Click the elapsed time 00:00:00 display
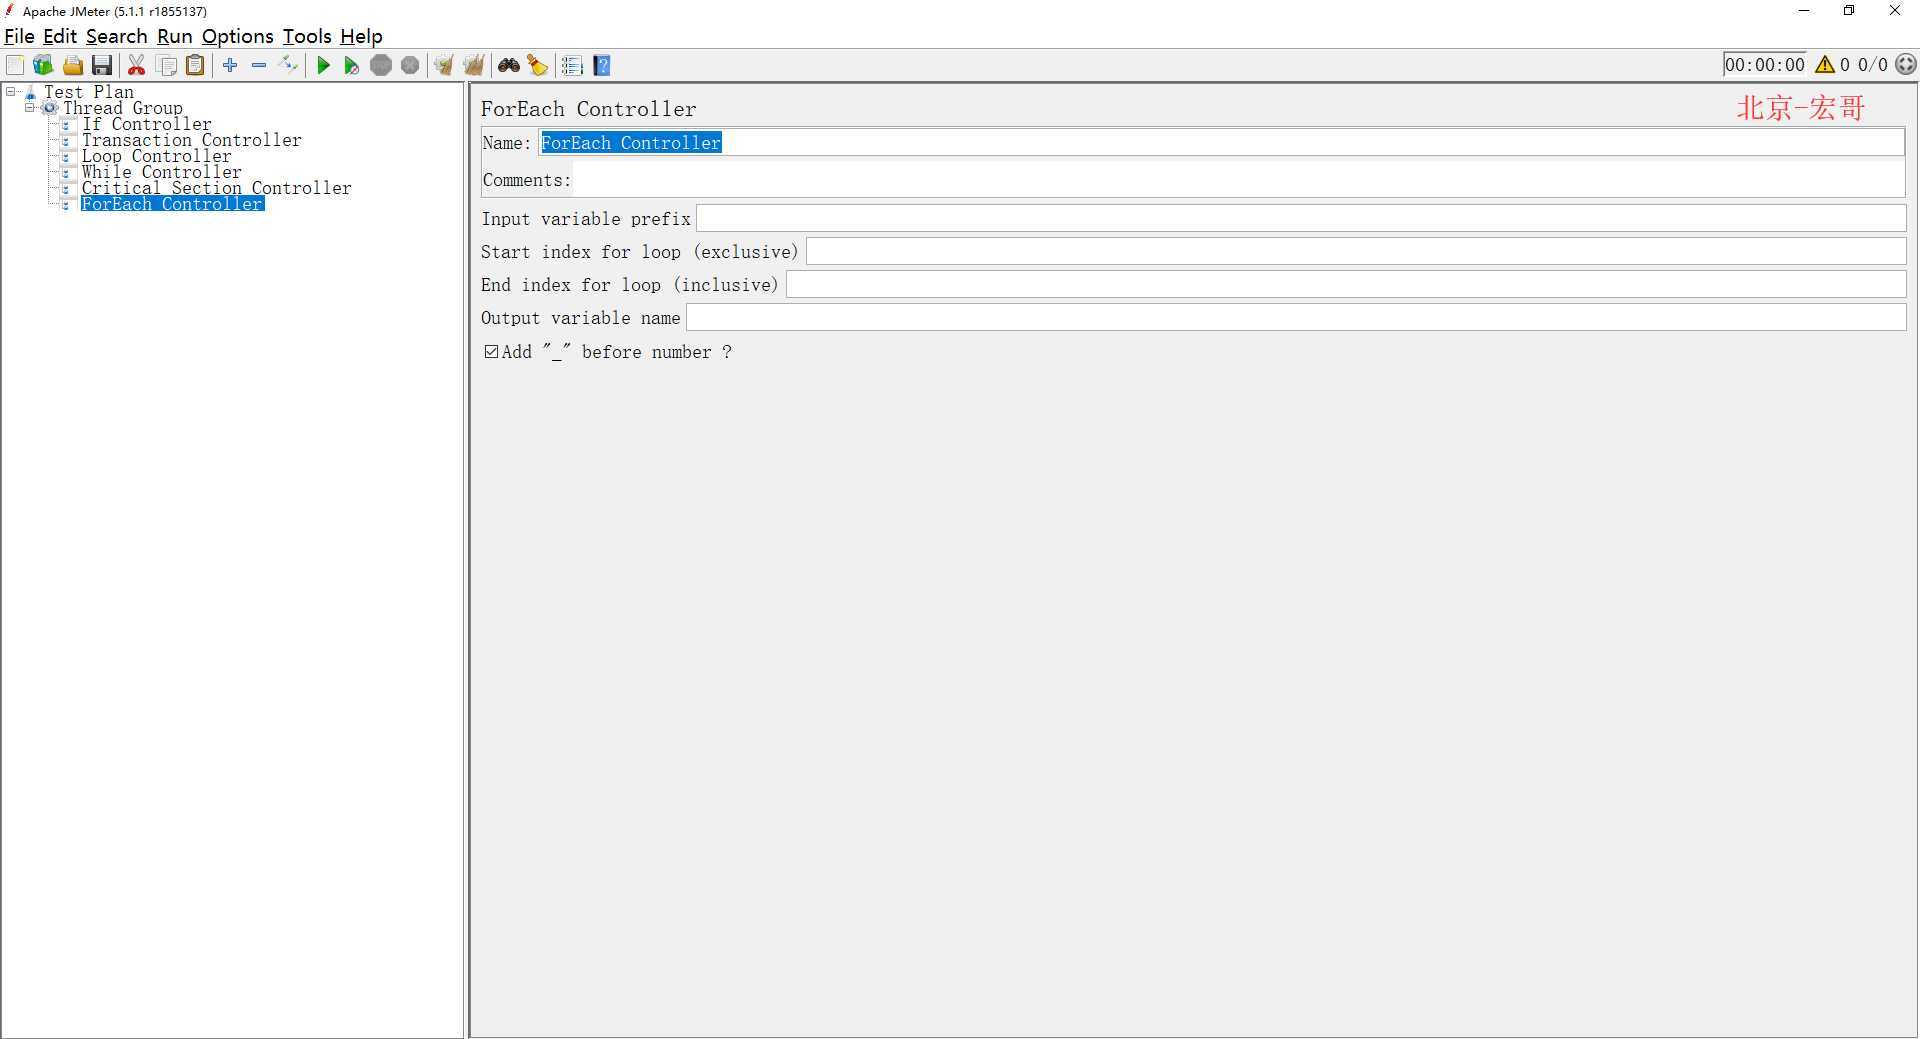The height and width of the screenshot is (1039, 1920). point(1765,65)
